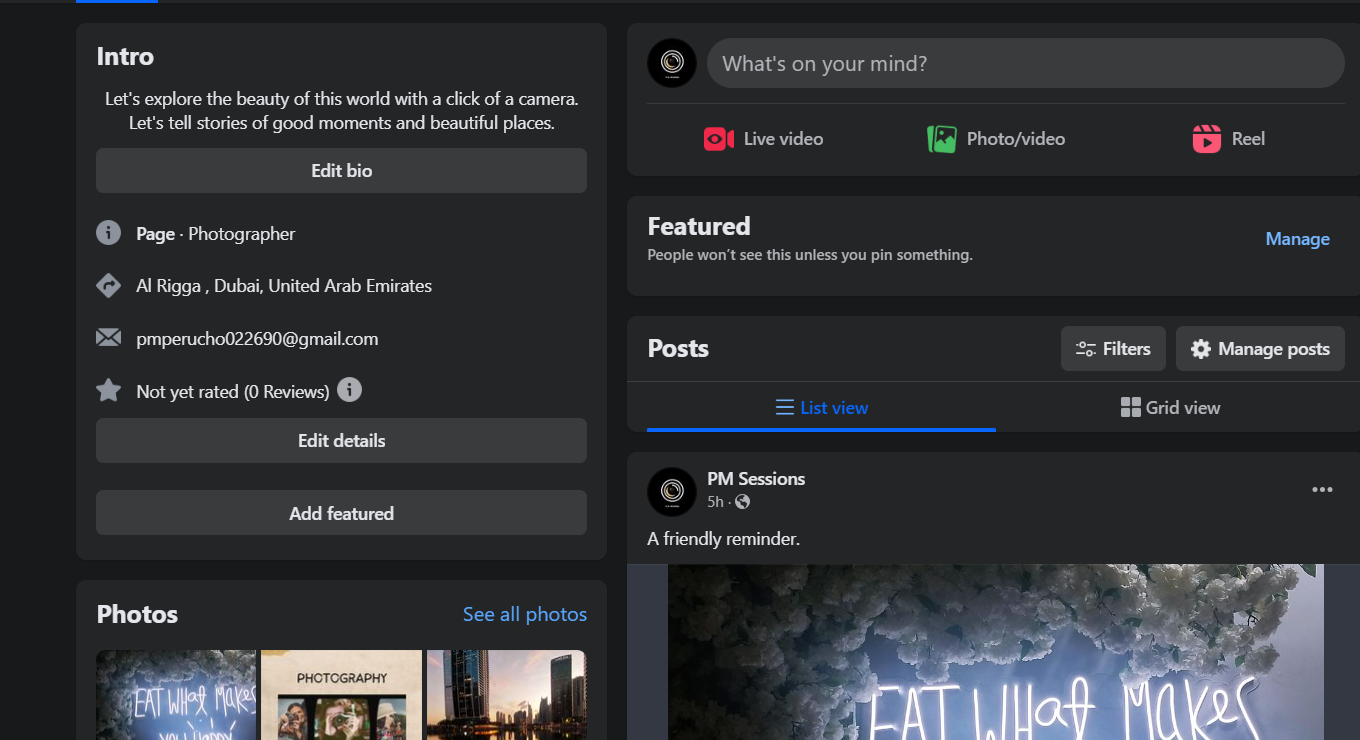Click the location direction icon
This screenshot has width=1360, height=740.
pyautogui.click(x=108, y=286)
